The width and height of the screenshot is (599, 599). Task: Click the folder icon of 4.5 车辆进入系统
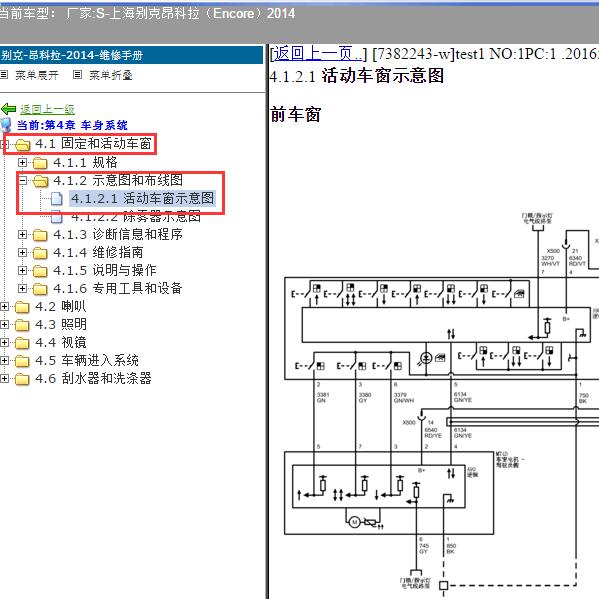[22, 361]
